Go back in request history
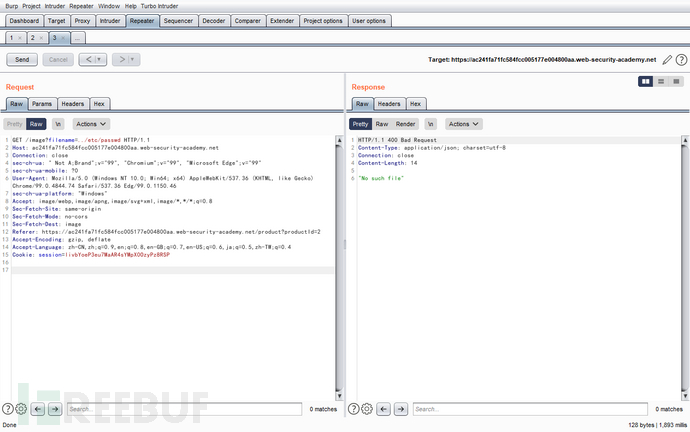The image size is (690, 432). click(88, 59)
